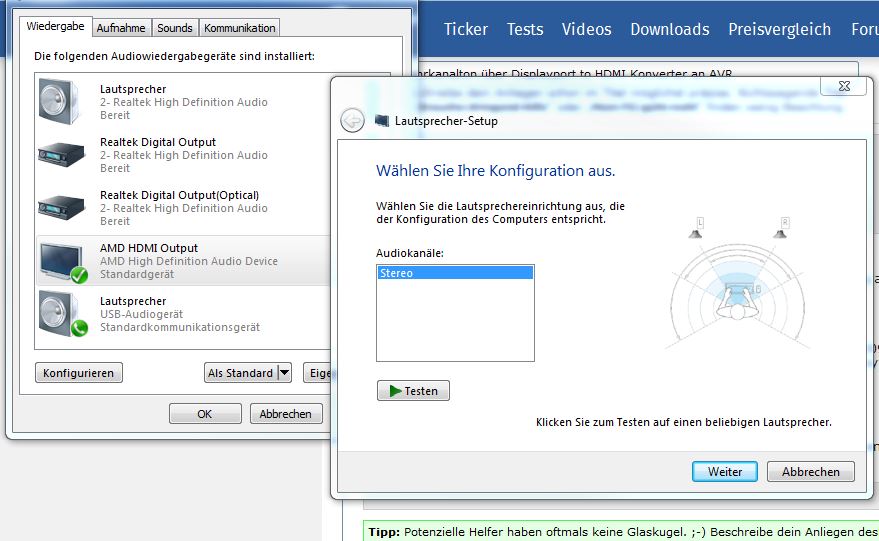Click Abbrechen in the sound dialog
The width and height of the screenshot is (879, 541).
(286, 414)
